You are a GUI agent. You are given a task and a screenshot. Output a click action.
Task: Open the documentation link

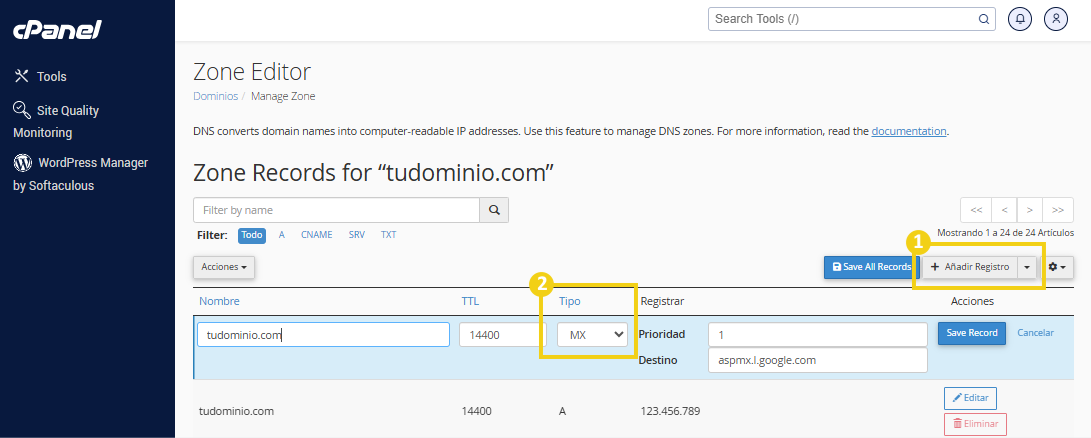(x=908, y=131)
